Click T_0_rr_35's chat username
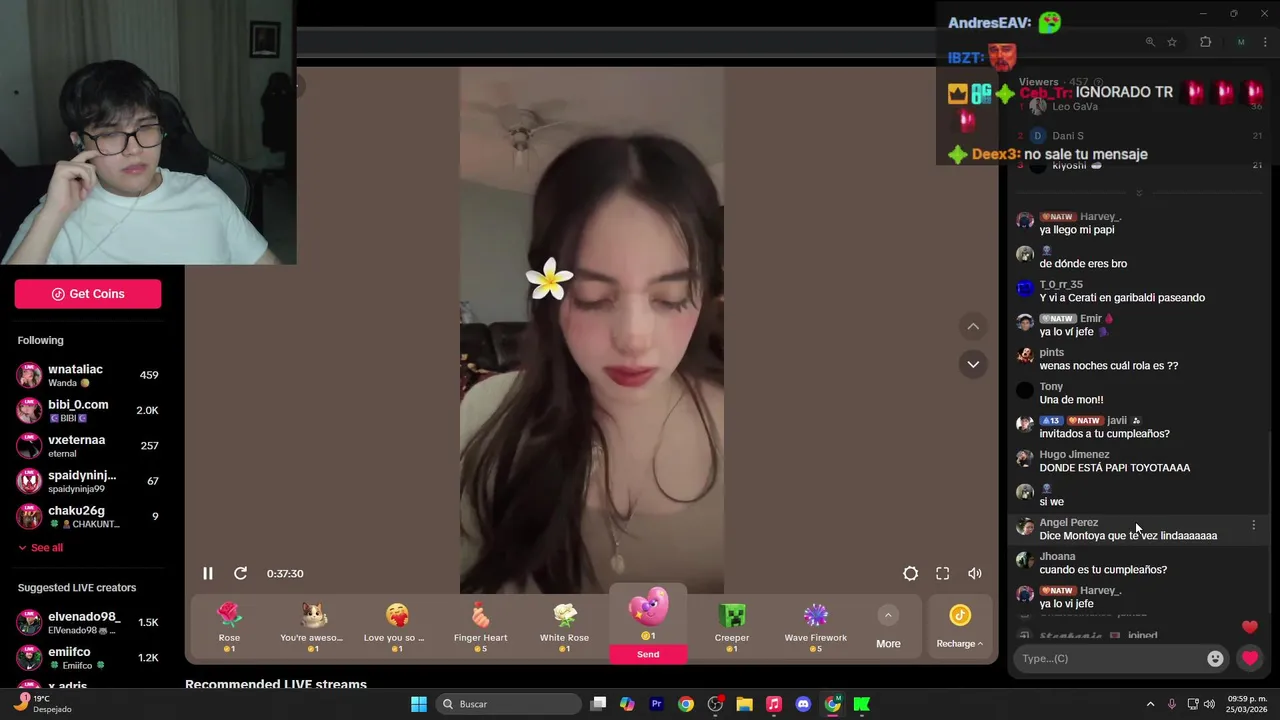Image resolution: width=1280 pixels, height=720 pixels. (x=1061, y=284)
